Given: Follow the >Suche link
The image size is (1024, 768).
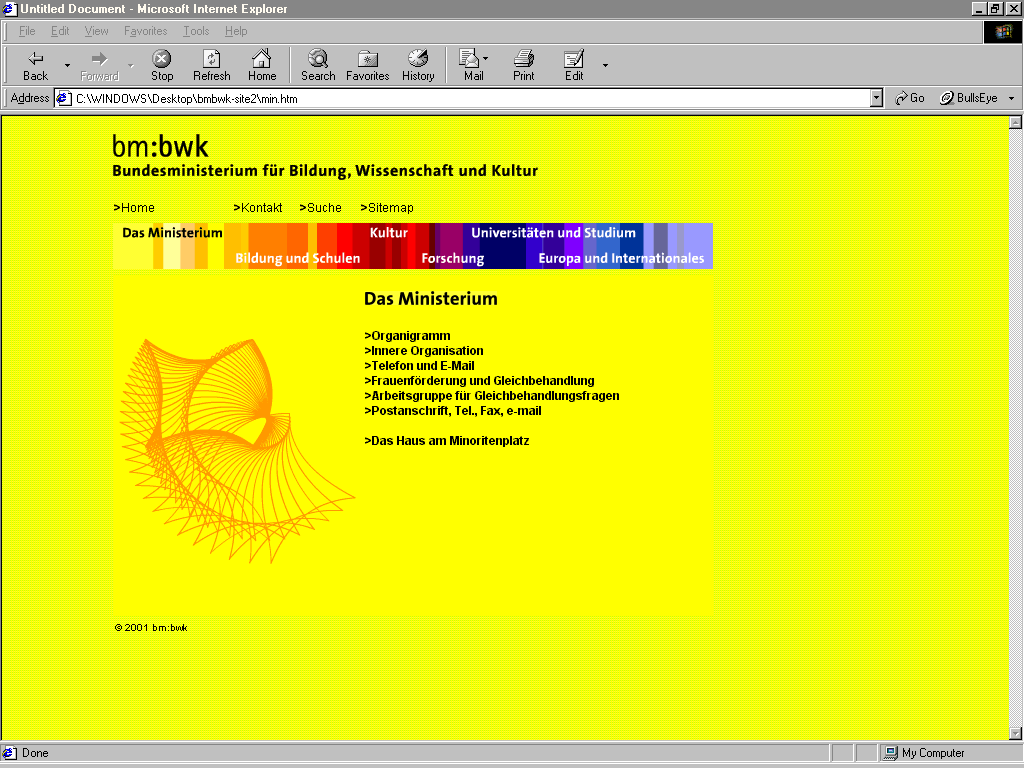Looking at the screenshot, I should tap(321, 208).
